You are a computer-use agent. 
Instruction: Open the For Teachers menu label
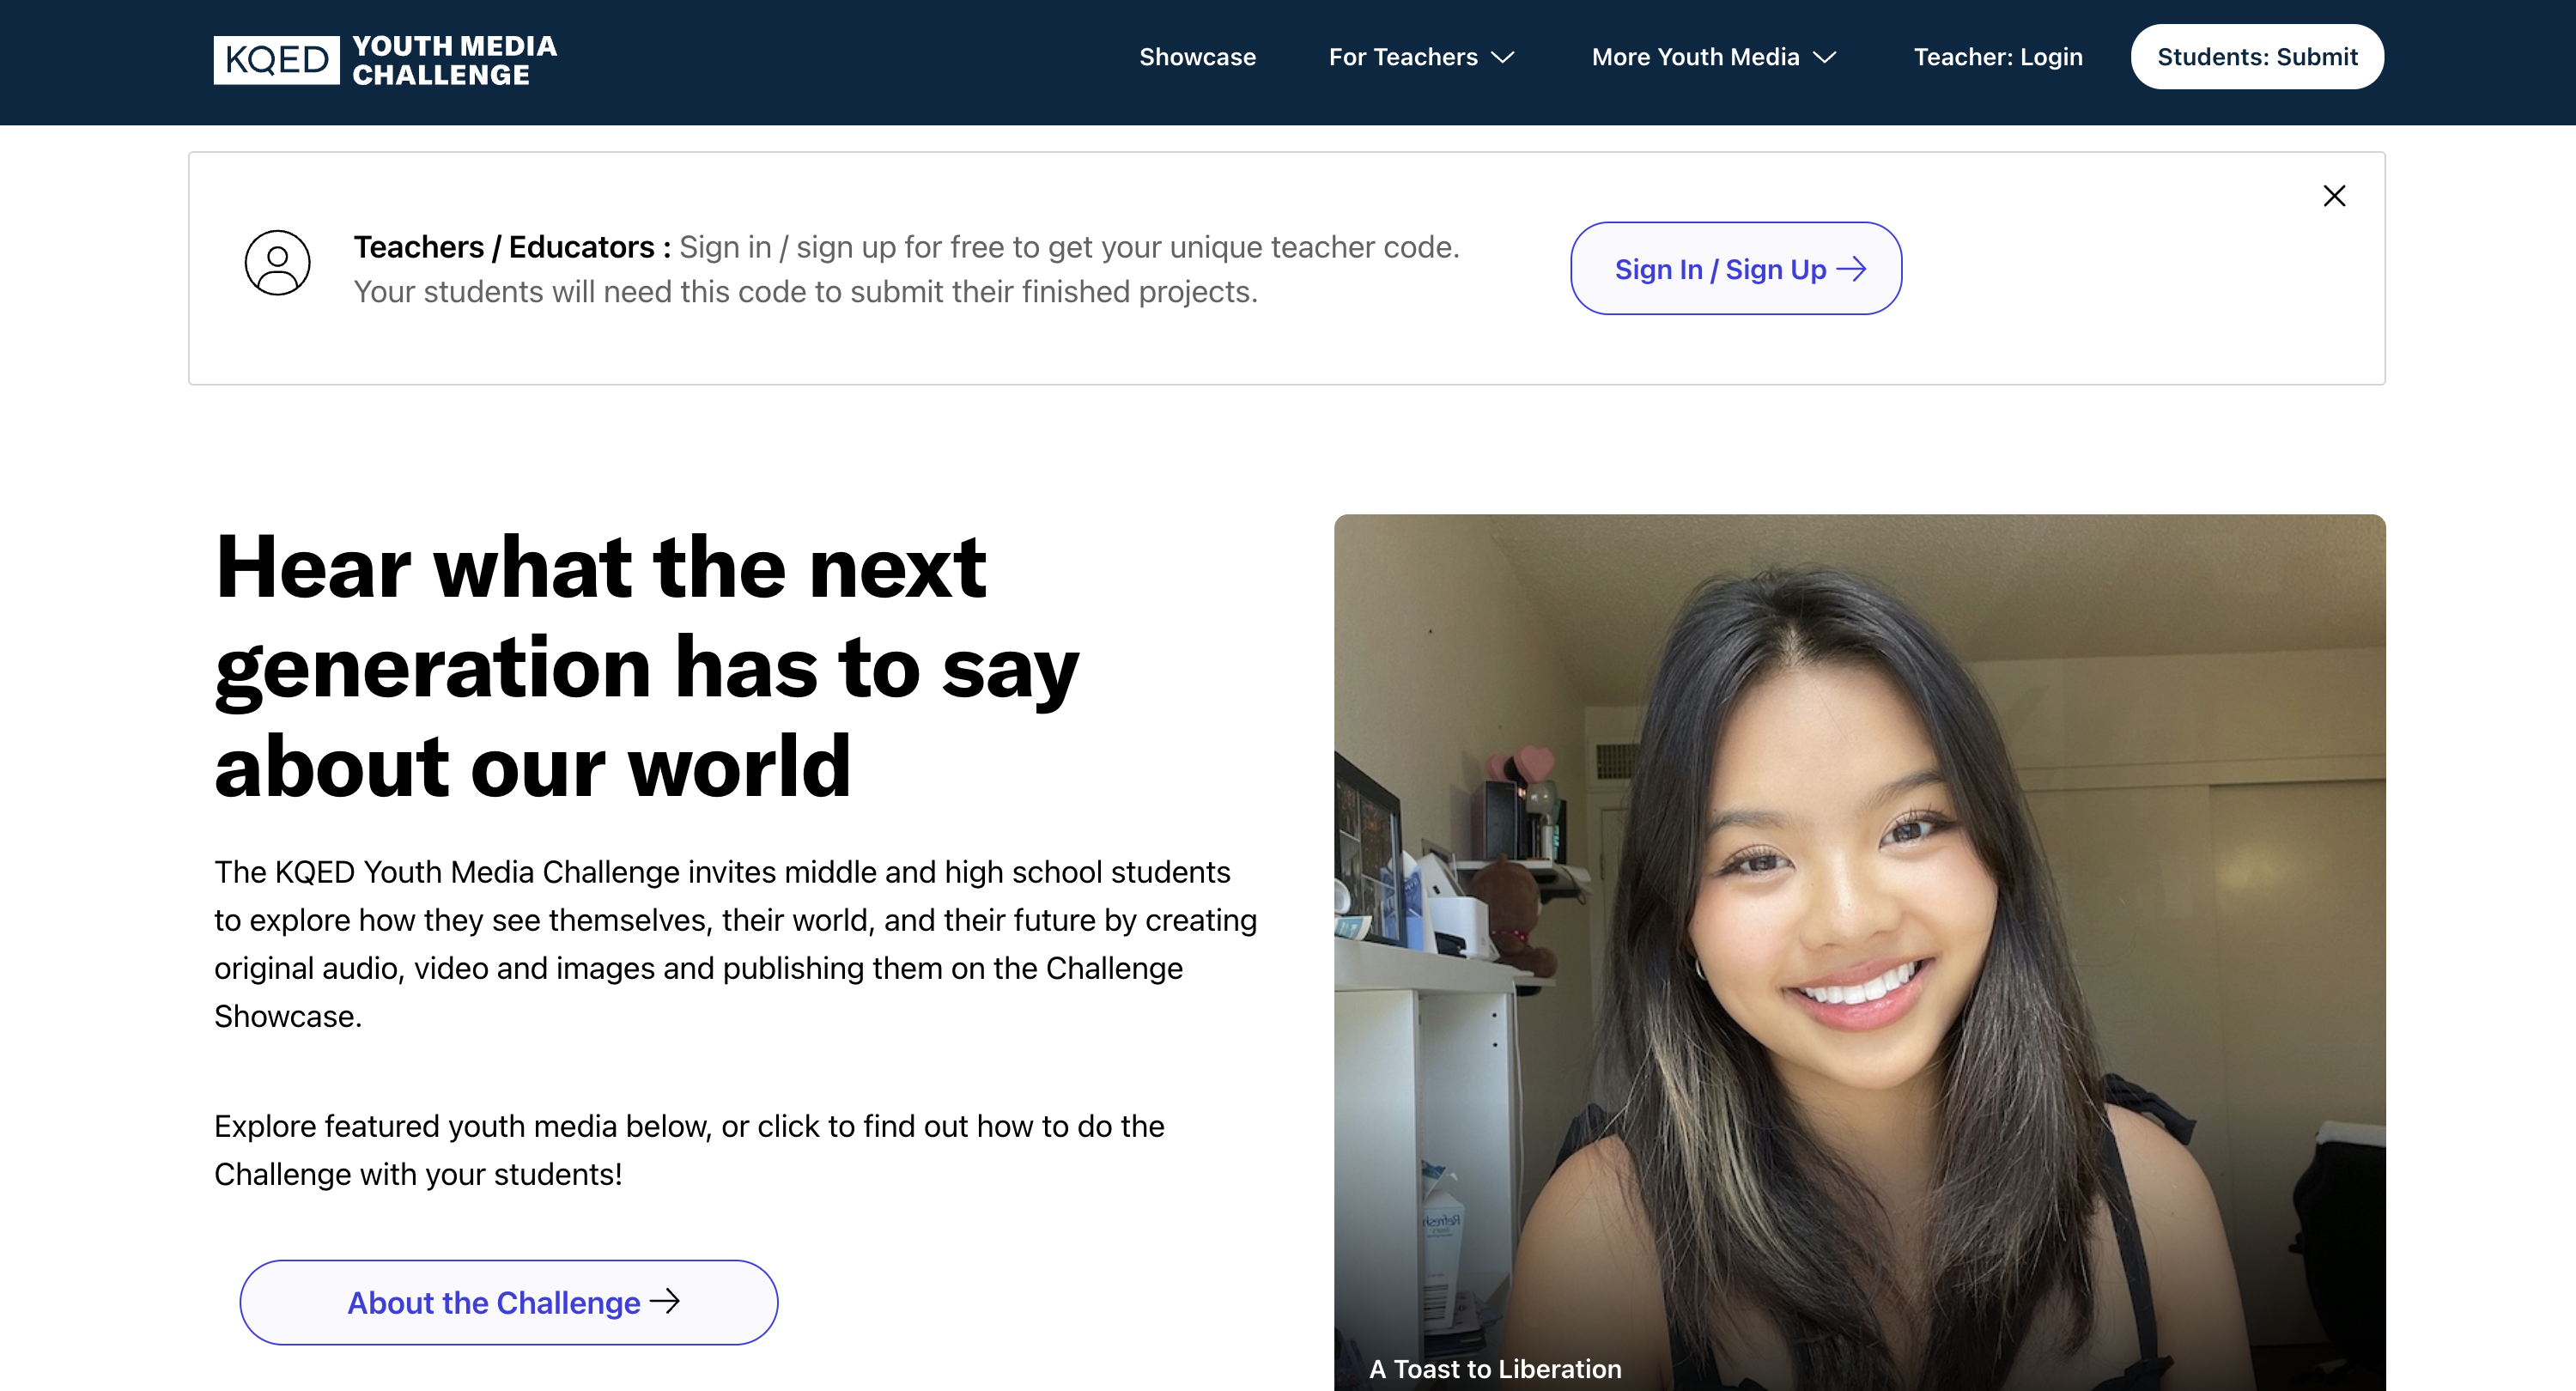[x=1402, y=57]
